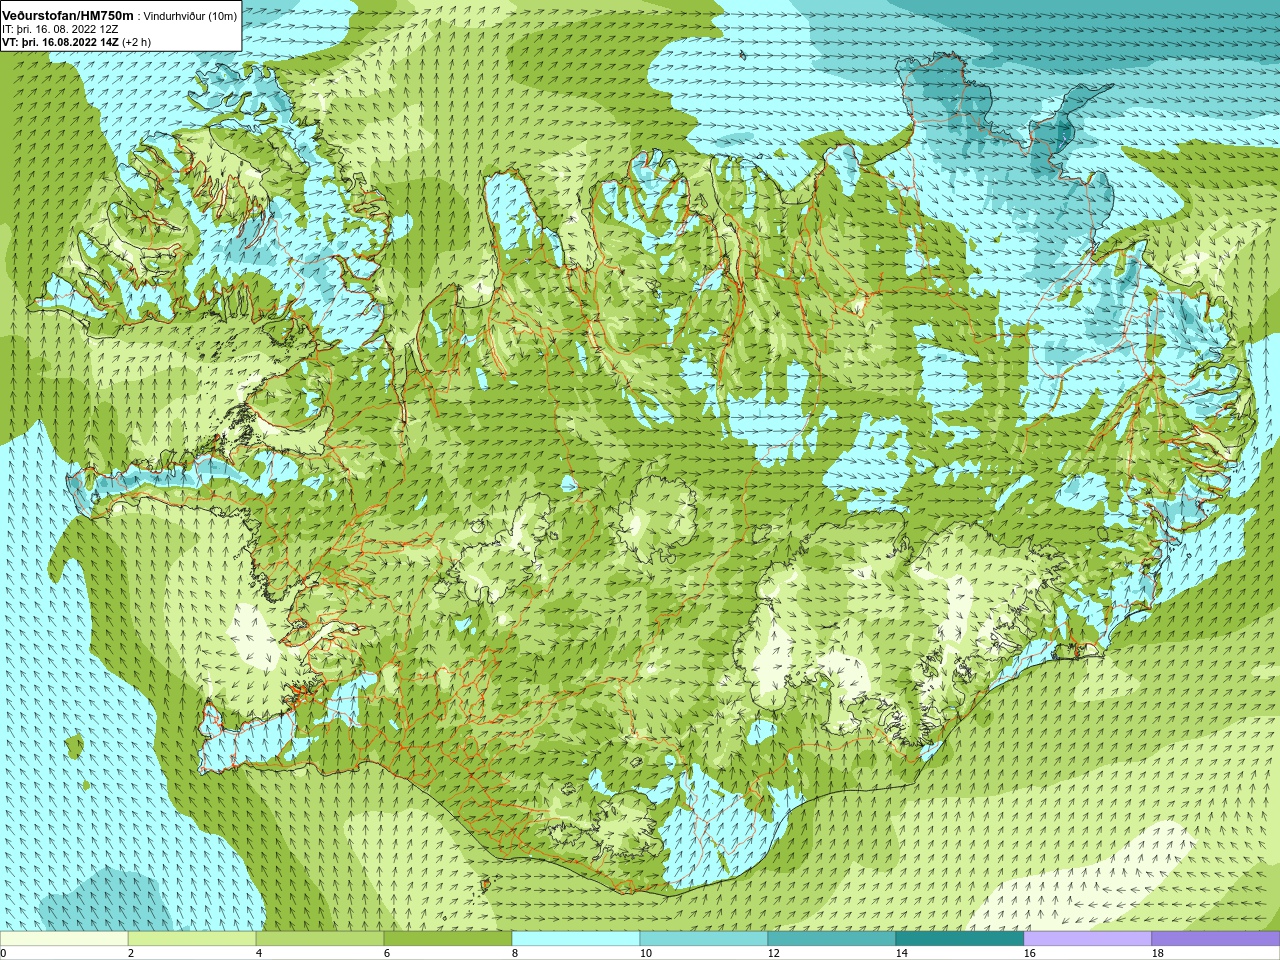This screenshot has width=1280, height=960.
Task: Click the dark teal 14–16 legend swatch
Action: pyautogui.click(x=960, y=939)
